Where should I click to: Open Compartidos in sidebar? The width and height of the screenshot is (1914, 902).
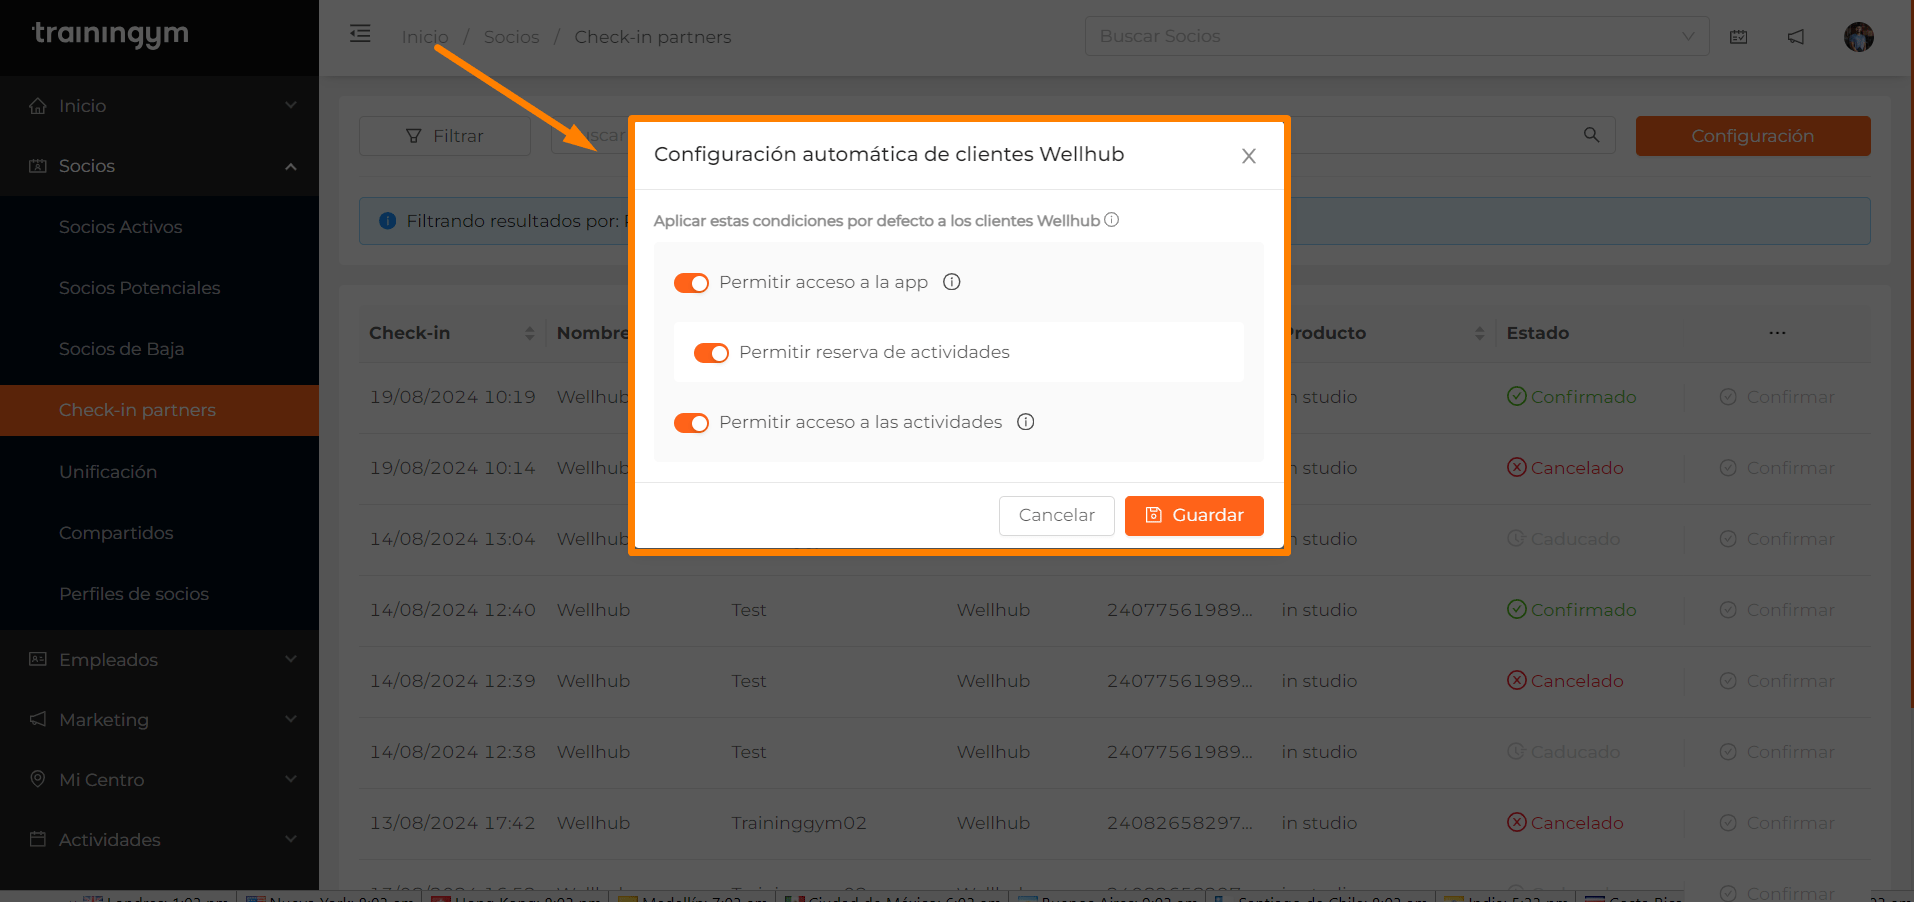click(116, 533)
